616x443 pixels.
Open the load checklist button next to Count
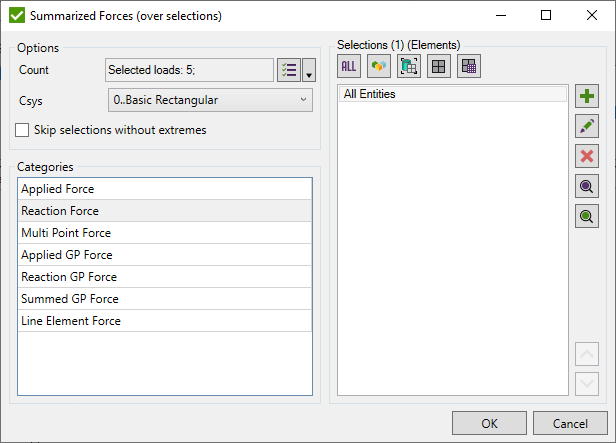click(288, 70)
